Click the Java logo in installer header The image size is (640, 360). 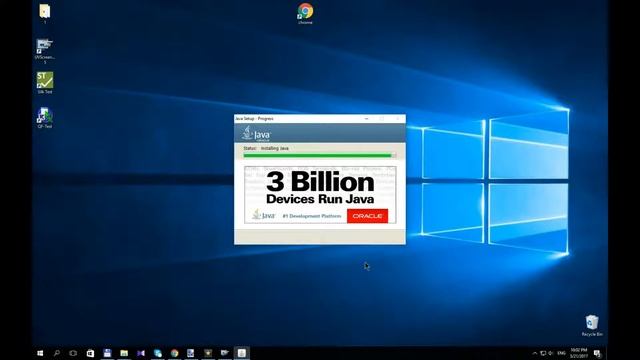click(256, 133)
